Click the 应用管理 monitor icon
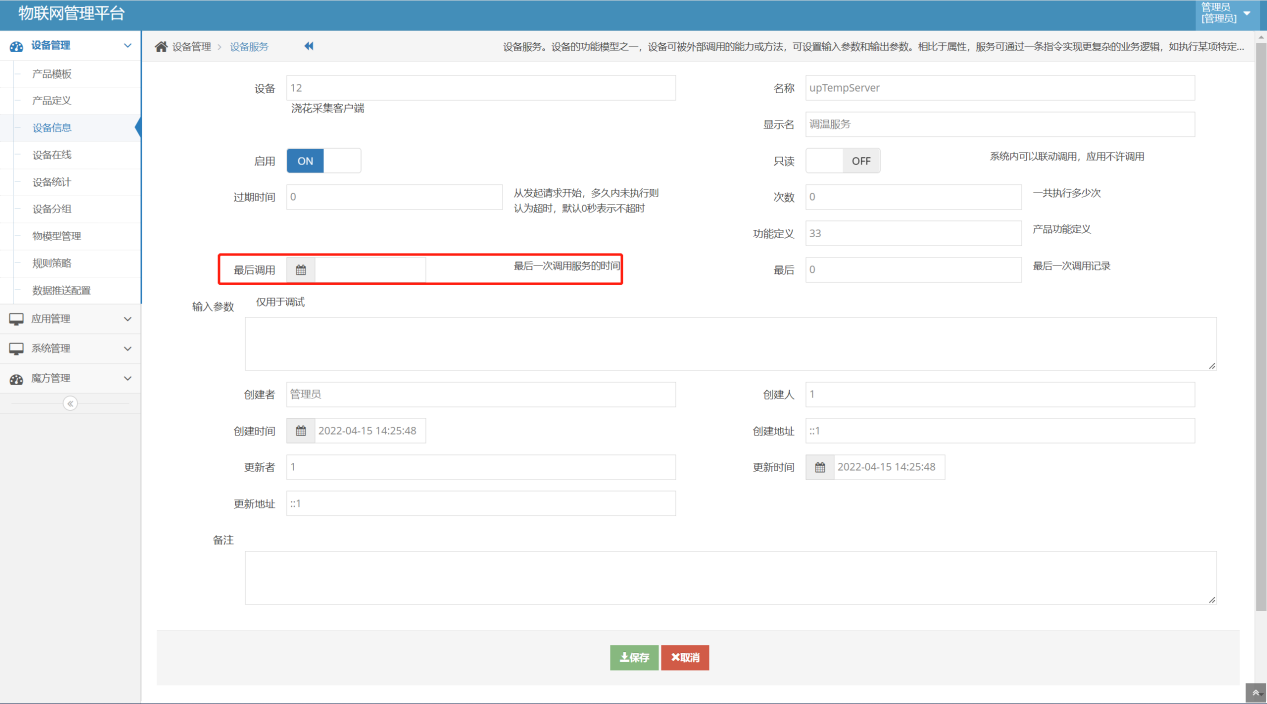Viewport: 1267px width, 704px height. (x=16, y=319)
